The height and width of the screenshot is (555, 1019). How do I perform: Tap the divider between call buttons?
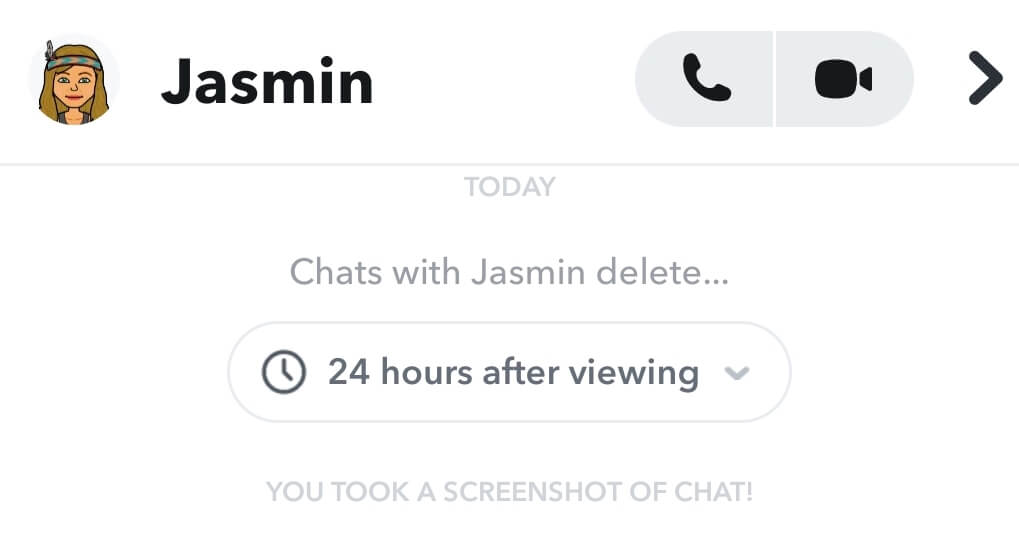click(x=775, y=79)
